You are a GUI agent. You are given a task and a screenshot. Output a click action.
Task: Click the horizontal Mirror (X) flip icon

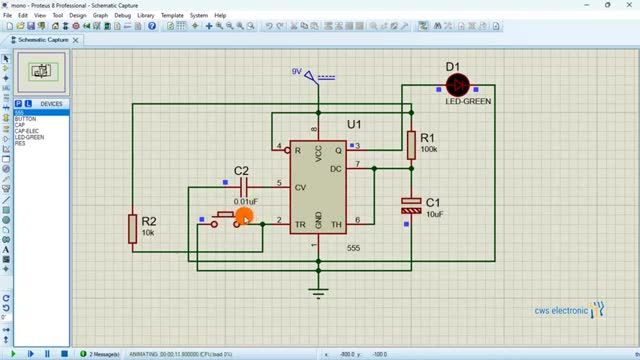(6, 329)
